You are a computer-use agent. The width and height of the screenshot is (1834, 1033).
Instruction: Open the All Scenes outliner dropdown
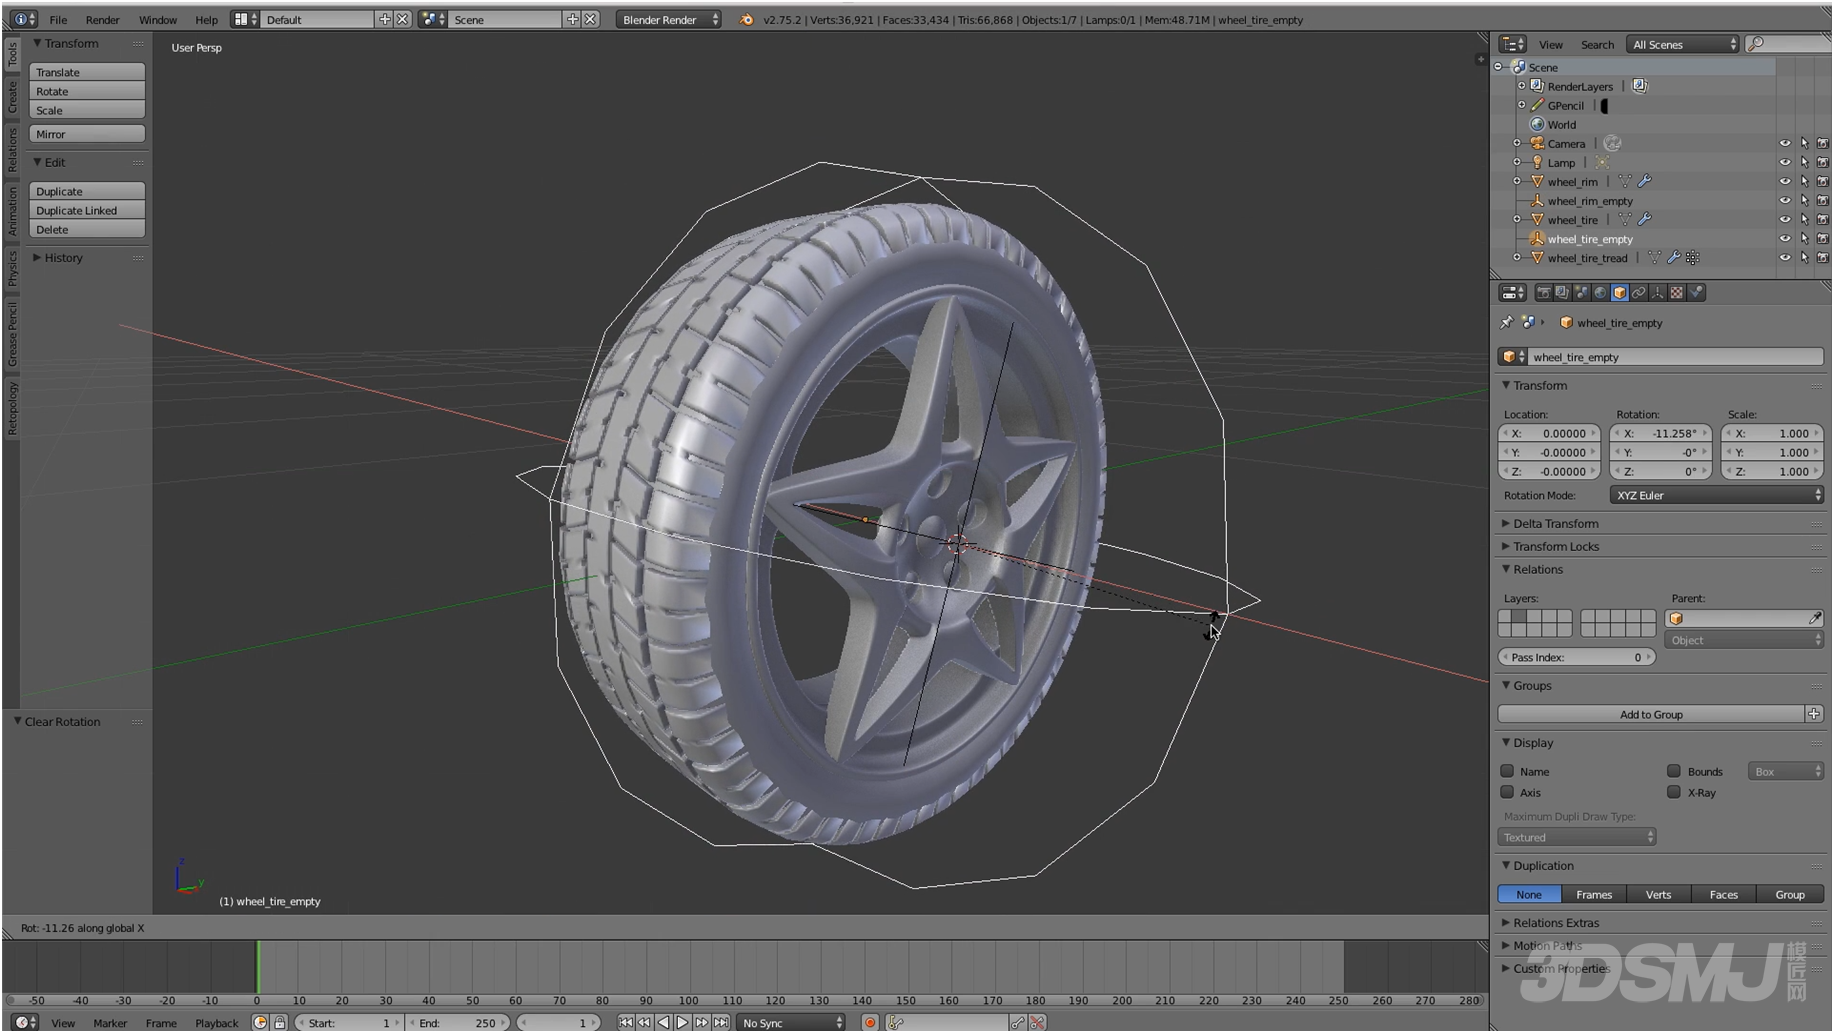[1683, 44]
